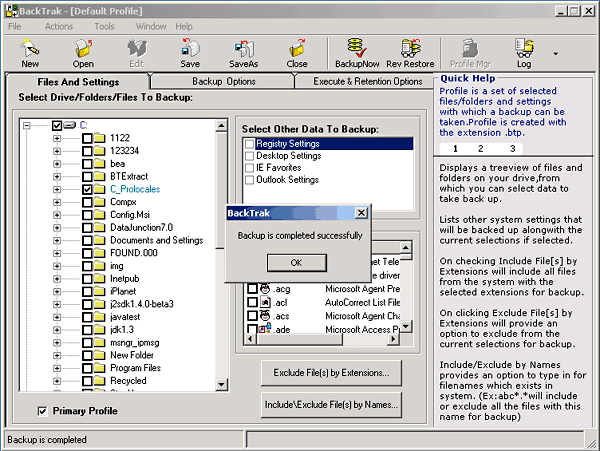Image resolution: width=600 pixels, height=451 pixels.
Task: Expand the Documents and Settings node
Action: (x=57, y=240)
